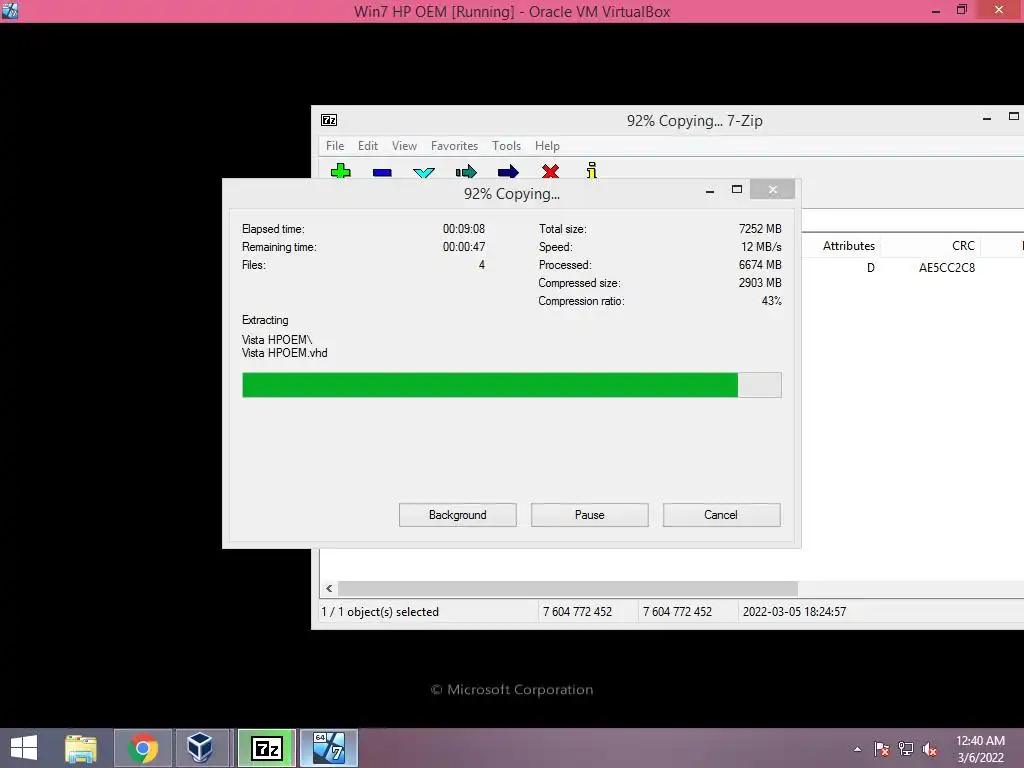Click the cyan Test checkmark icon

click(x=424, y=172)
